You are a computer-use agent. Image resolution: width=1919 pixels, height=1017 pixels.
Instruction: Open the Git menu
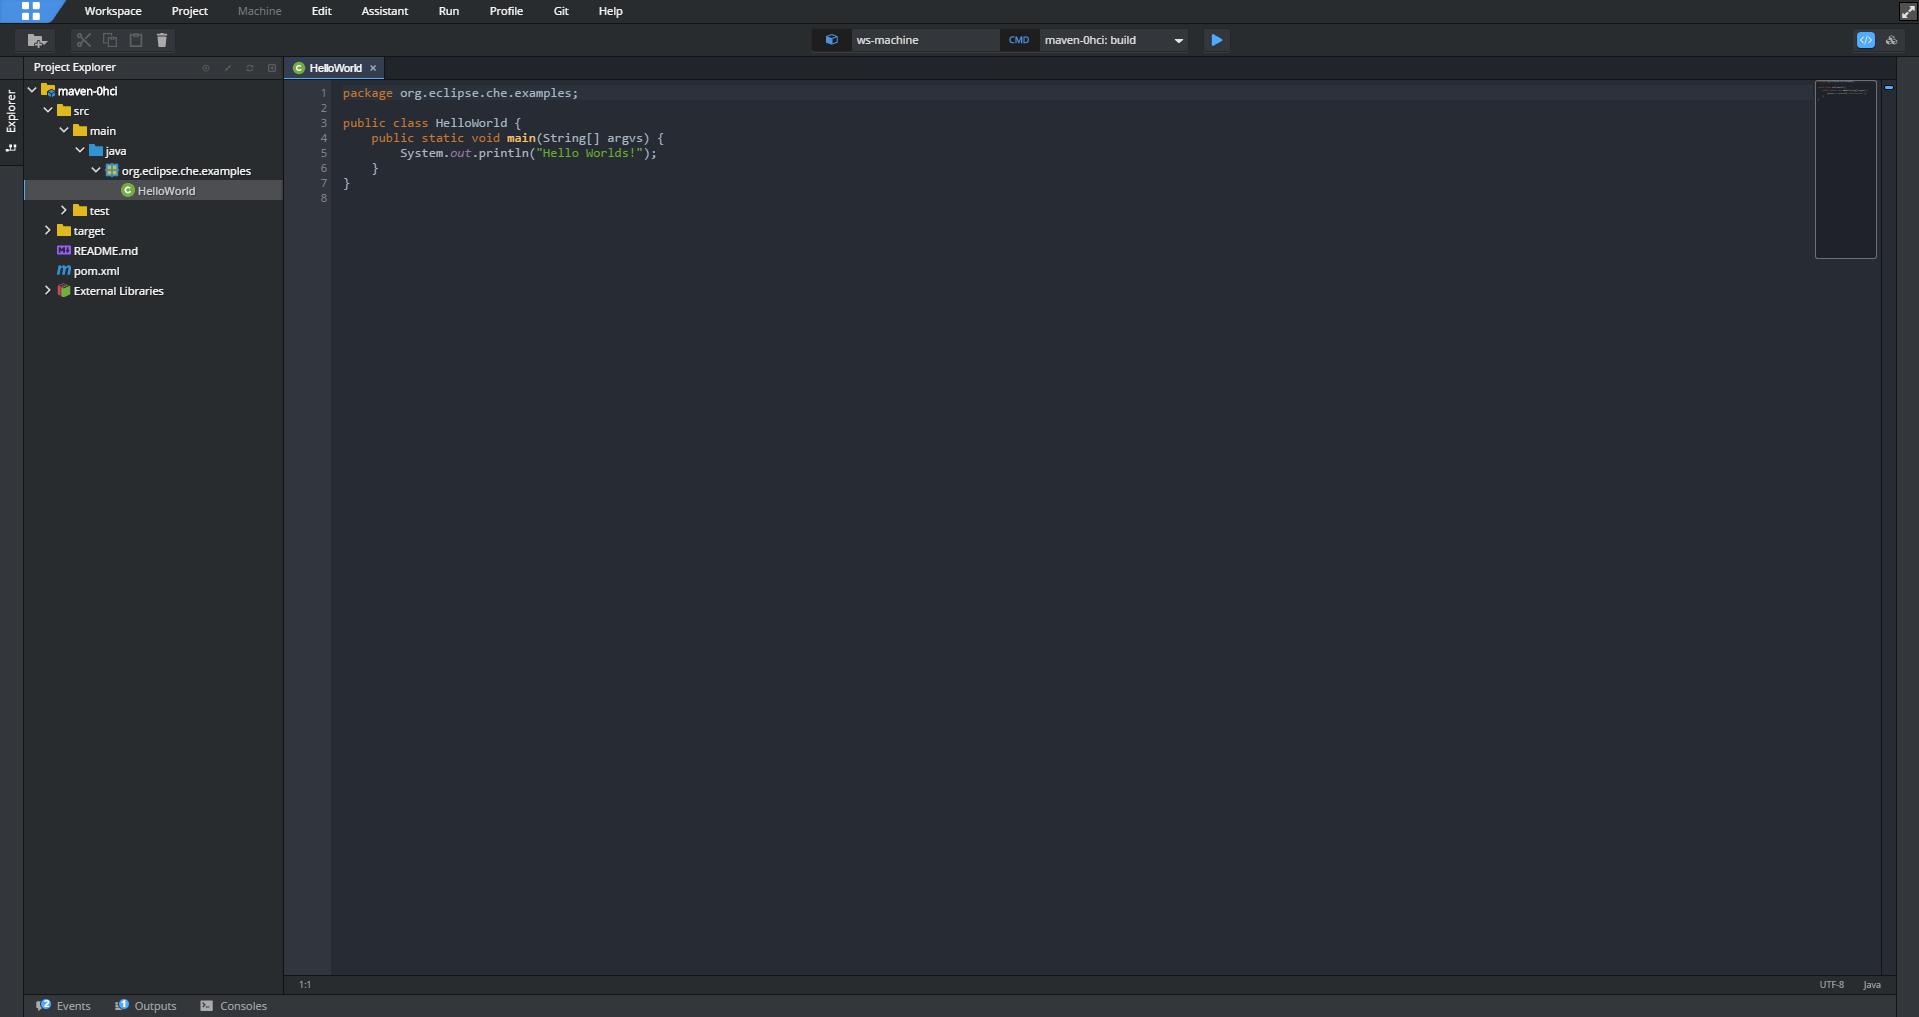tap(561, 11)
